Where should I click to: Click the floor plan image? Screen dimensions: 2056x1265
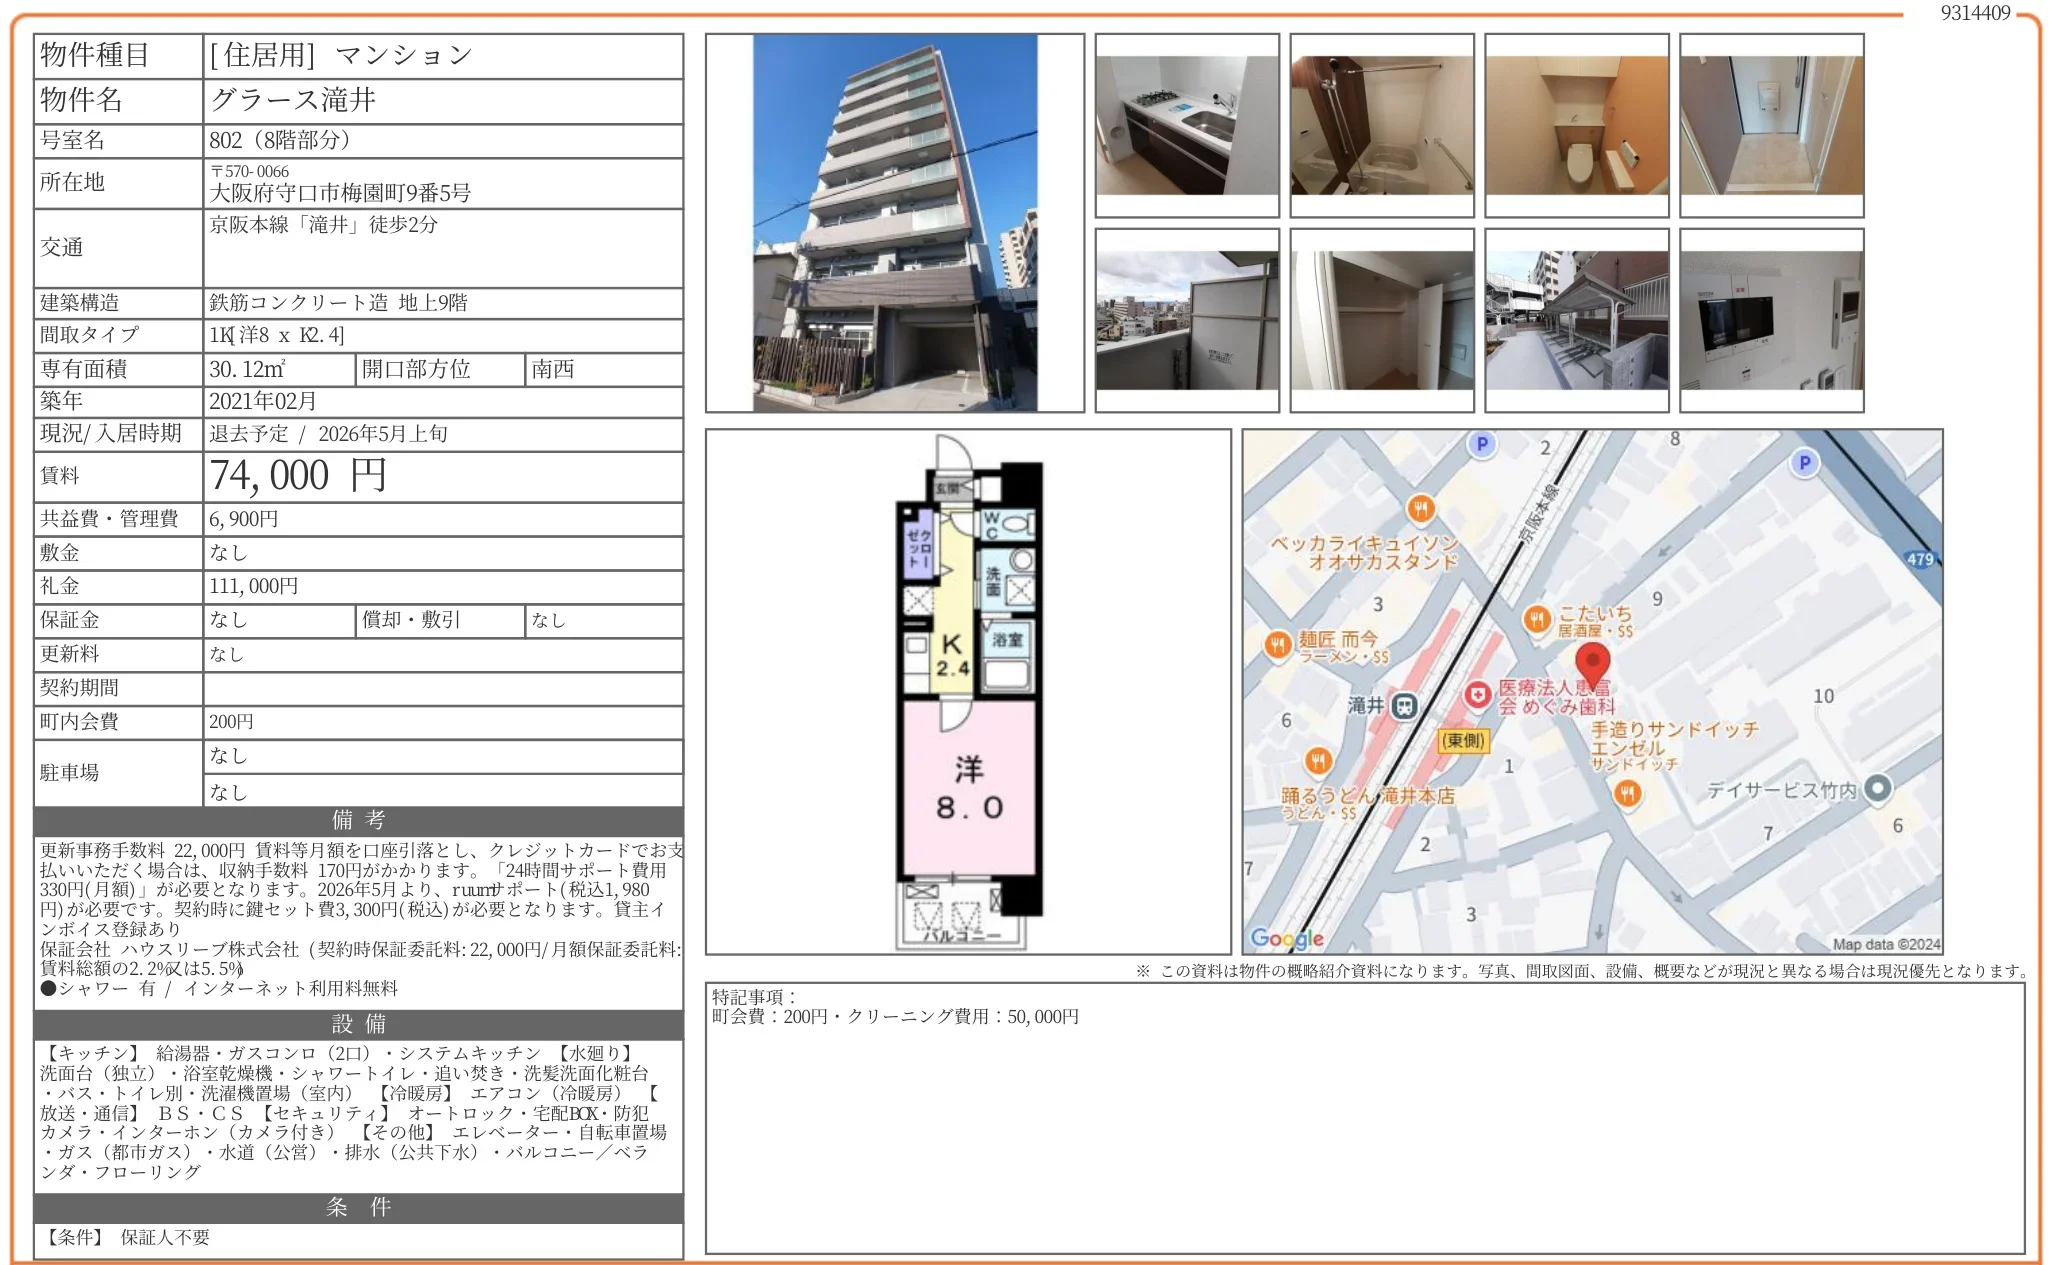pyautogui.click(x=968, y=692)
